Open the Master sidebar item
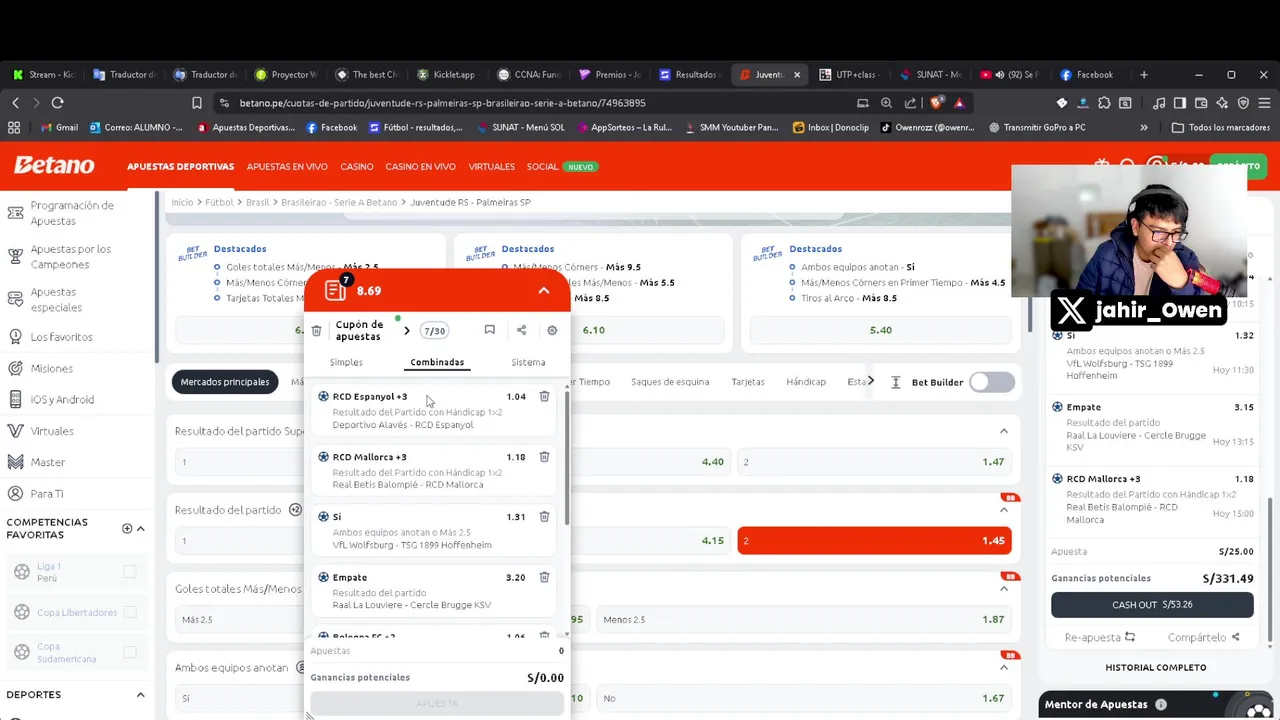1280x720 pixels. pyautogui.click(x=47, y=463)
